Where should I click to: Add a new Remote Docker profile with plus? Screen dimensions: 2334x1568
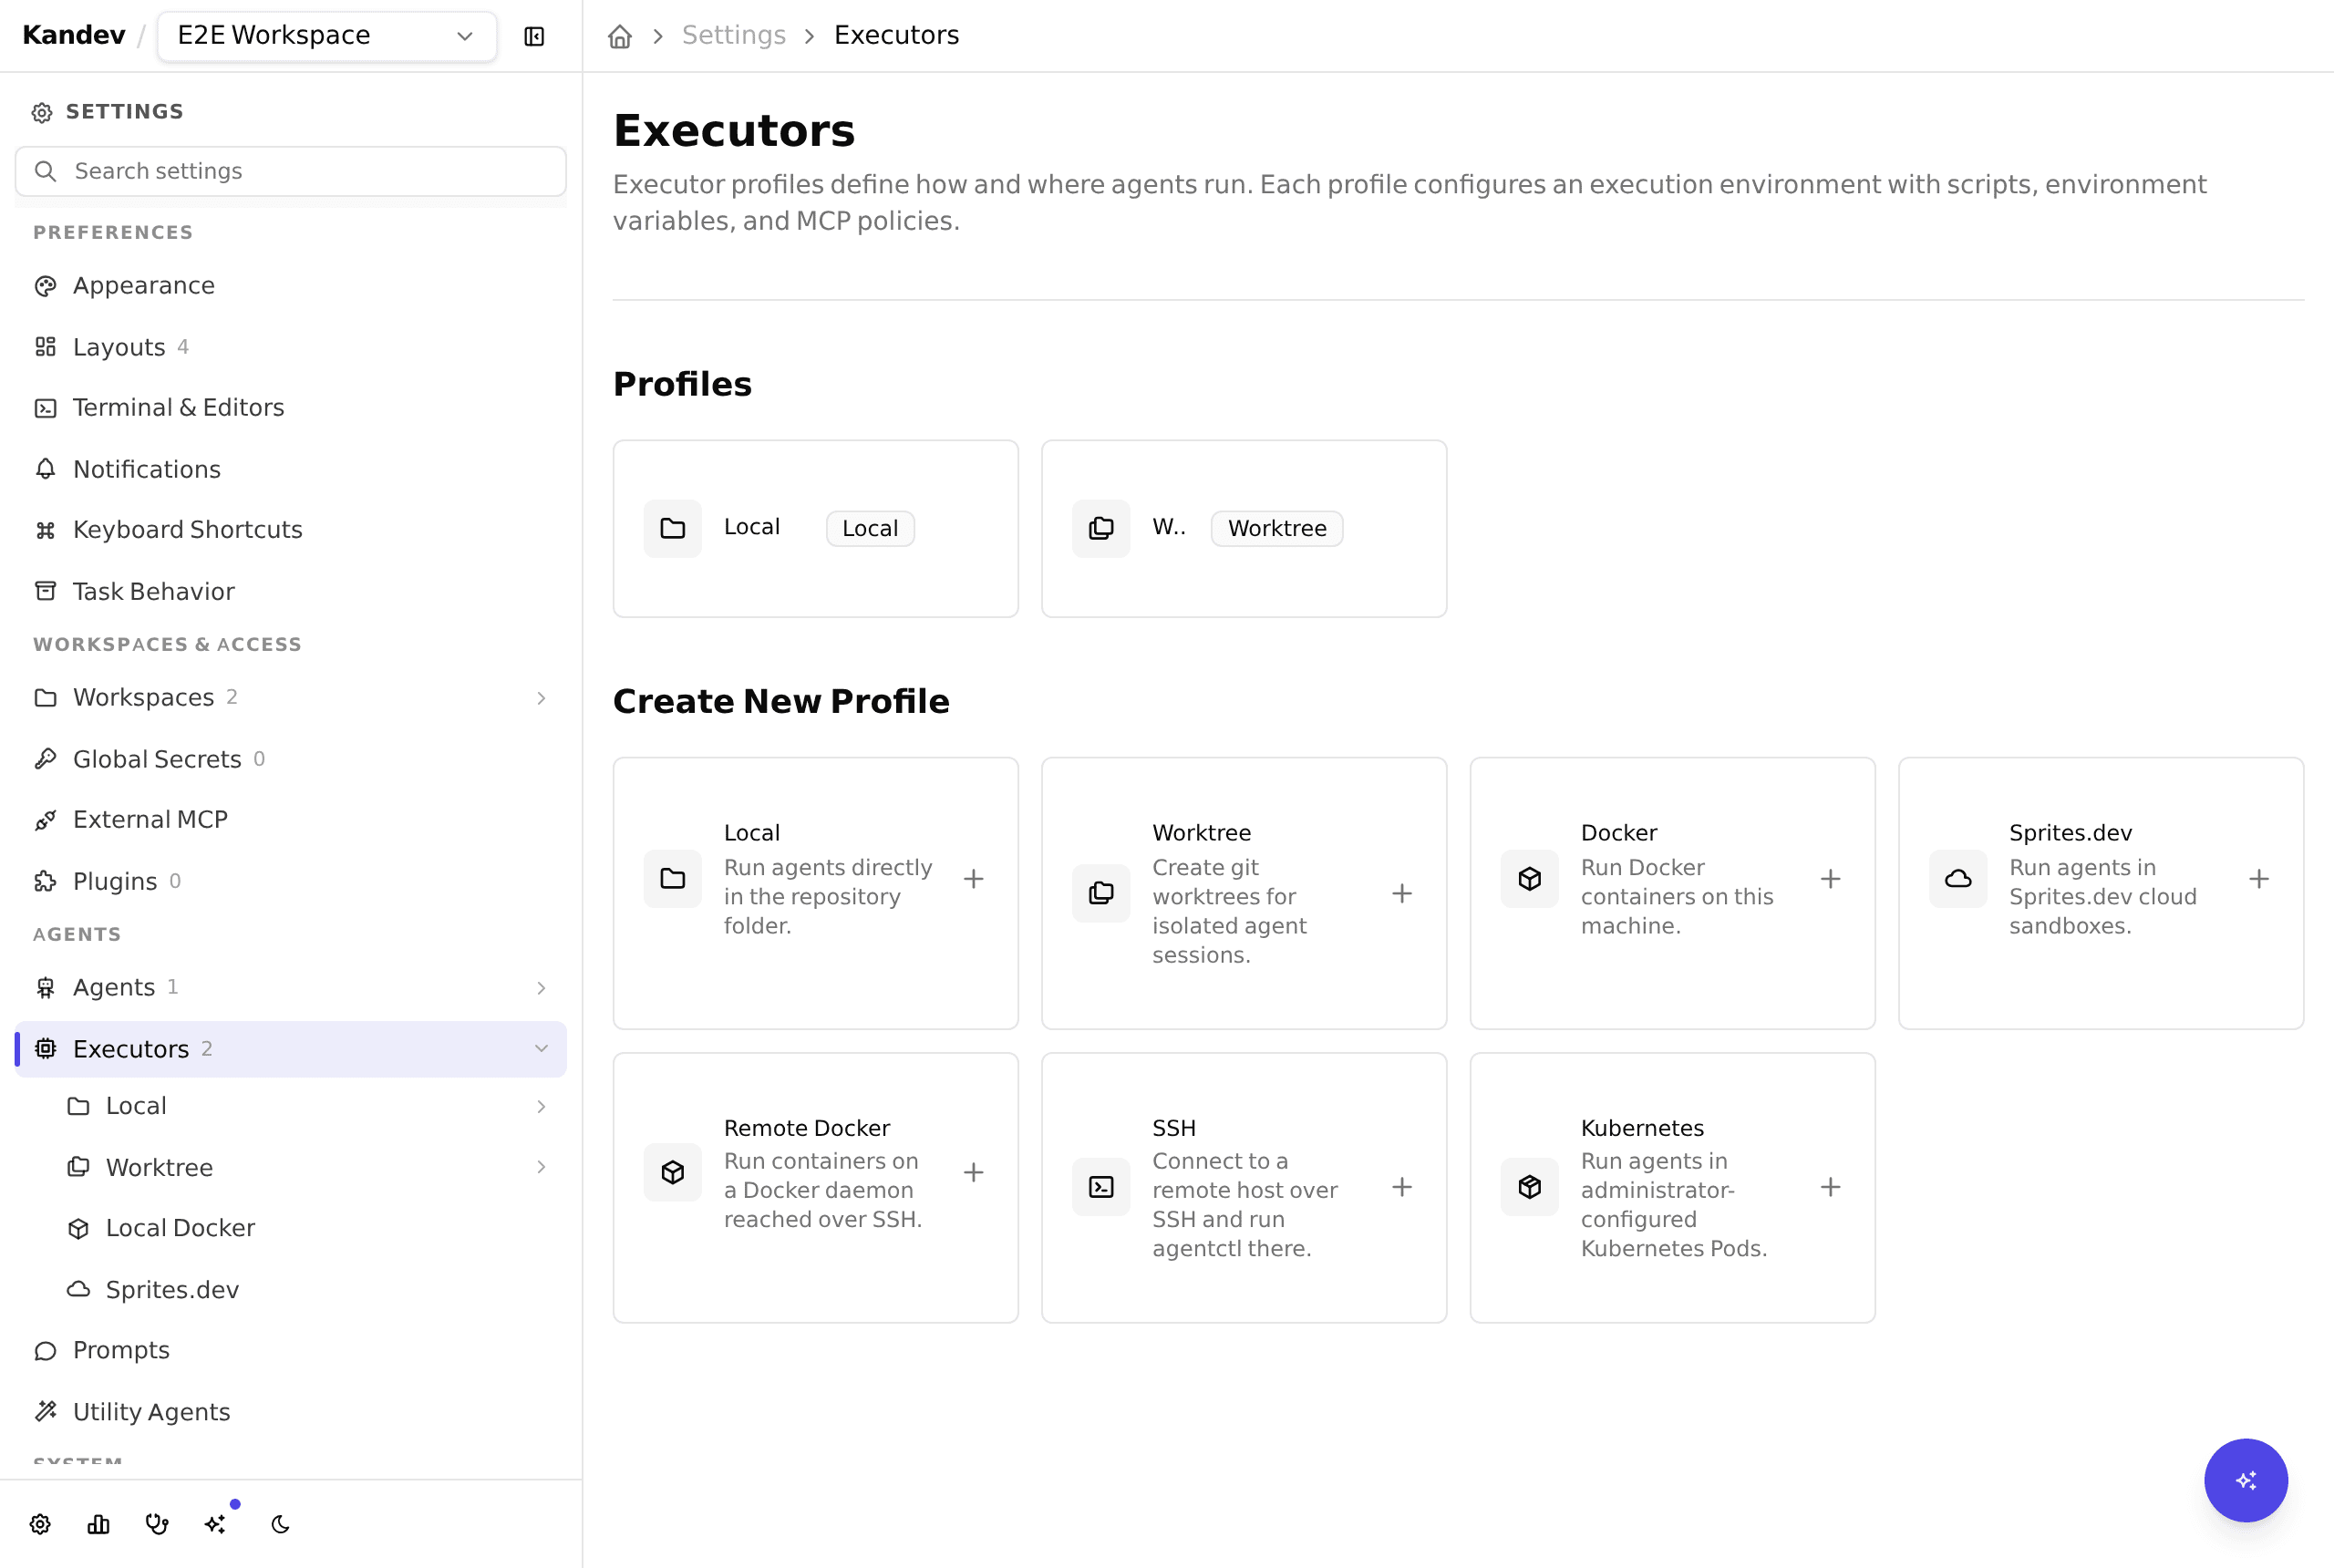click(974, 1172)
